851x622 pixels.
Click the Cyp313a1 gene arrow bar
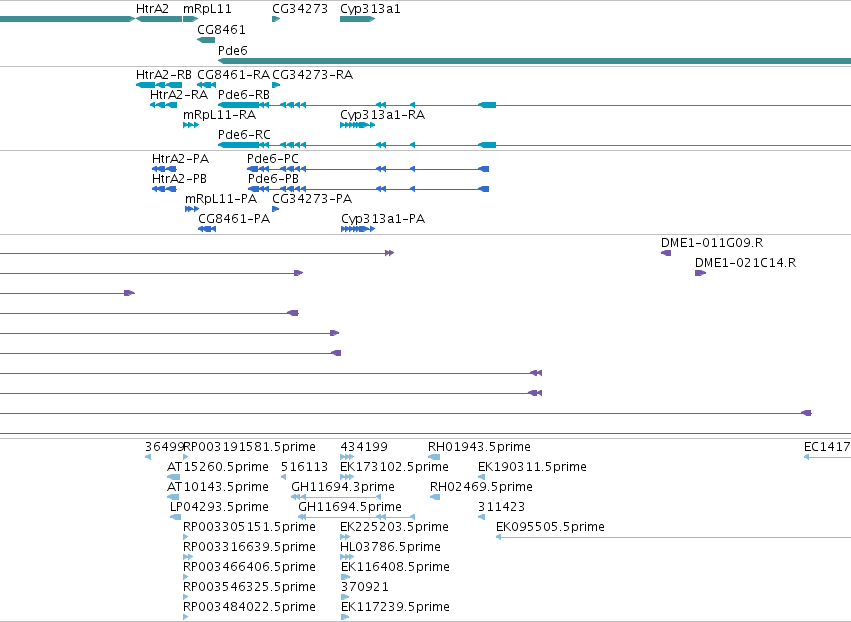coord(358,19)
